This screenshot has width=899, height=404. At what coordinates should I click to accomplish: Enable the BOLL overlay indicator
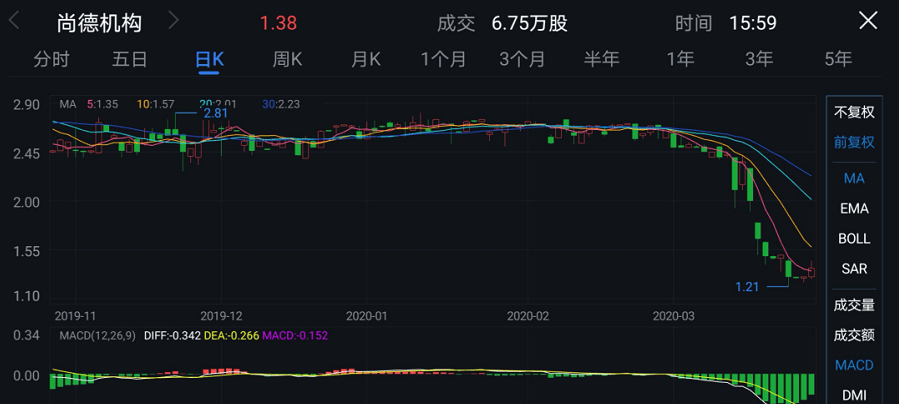(854, 238)
